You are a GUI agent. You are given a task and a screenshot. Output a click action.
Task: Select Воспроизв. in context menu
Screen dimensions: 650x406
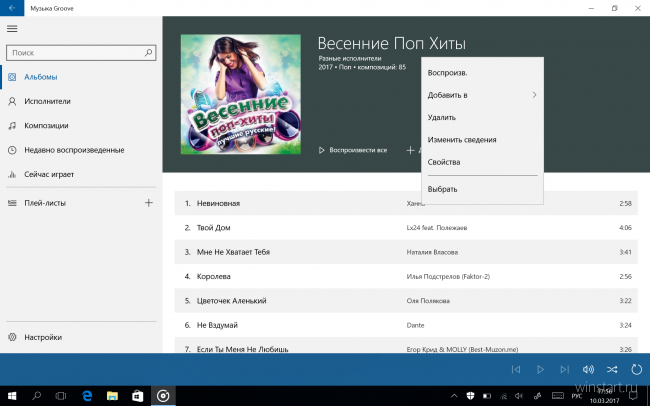point(482,73)
